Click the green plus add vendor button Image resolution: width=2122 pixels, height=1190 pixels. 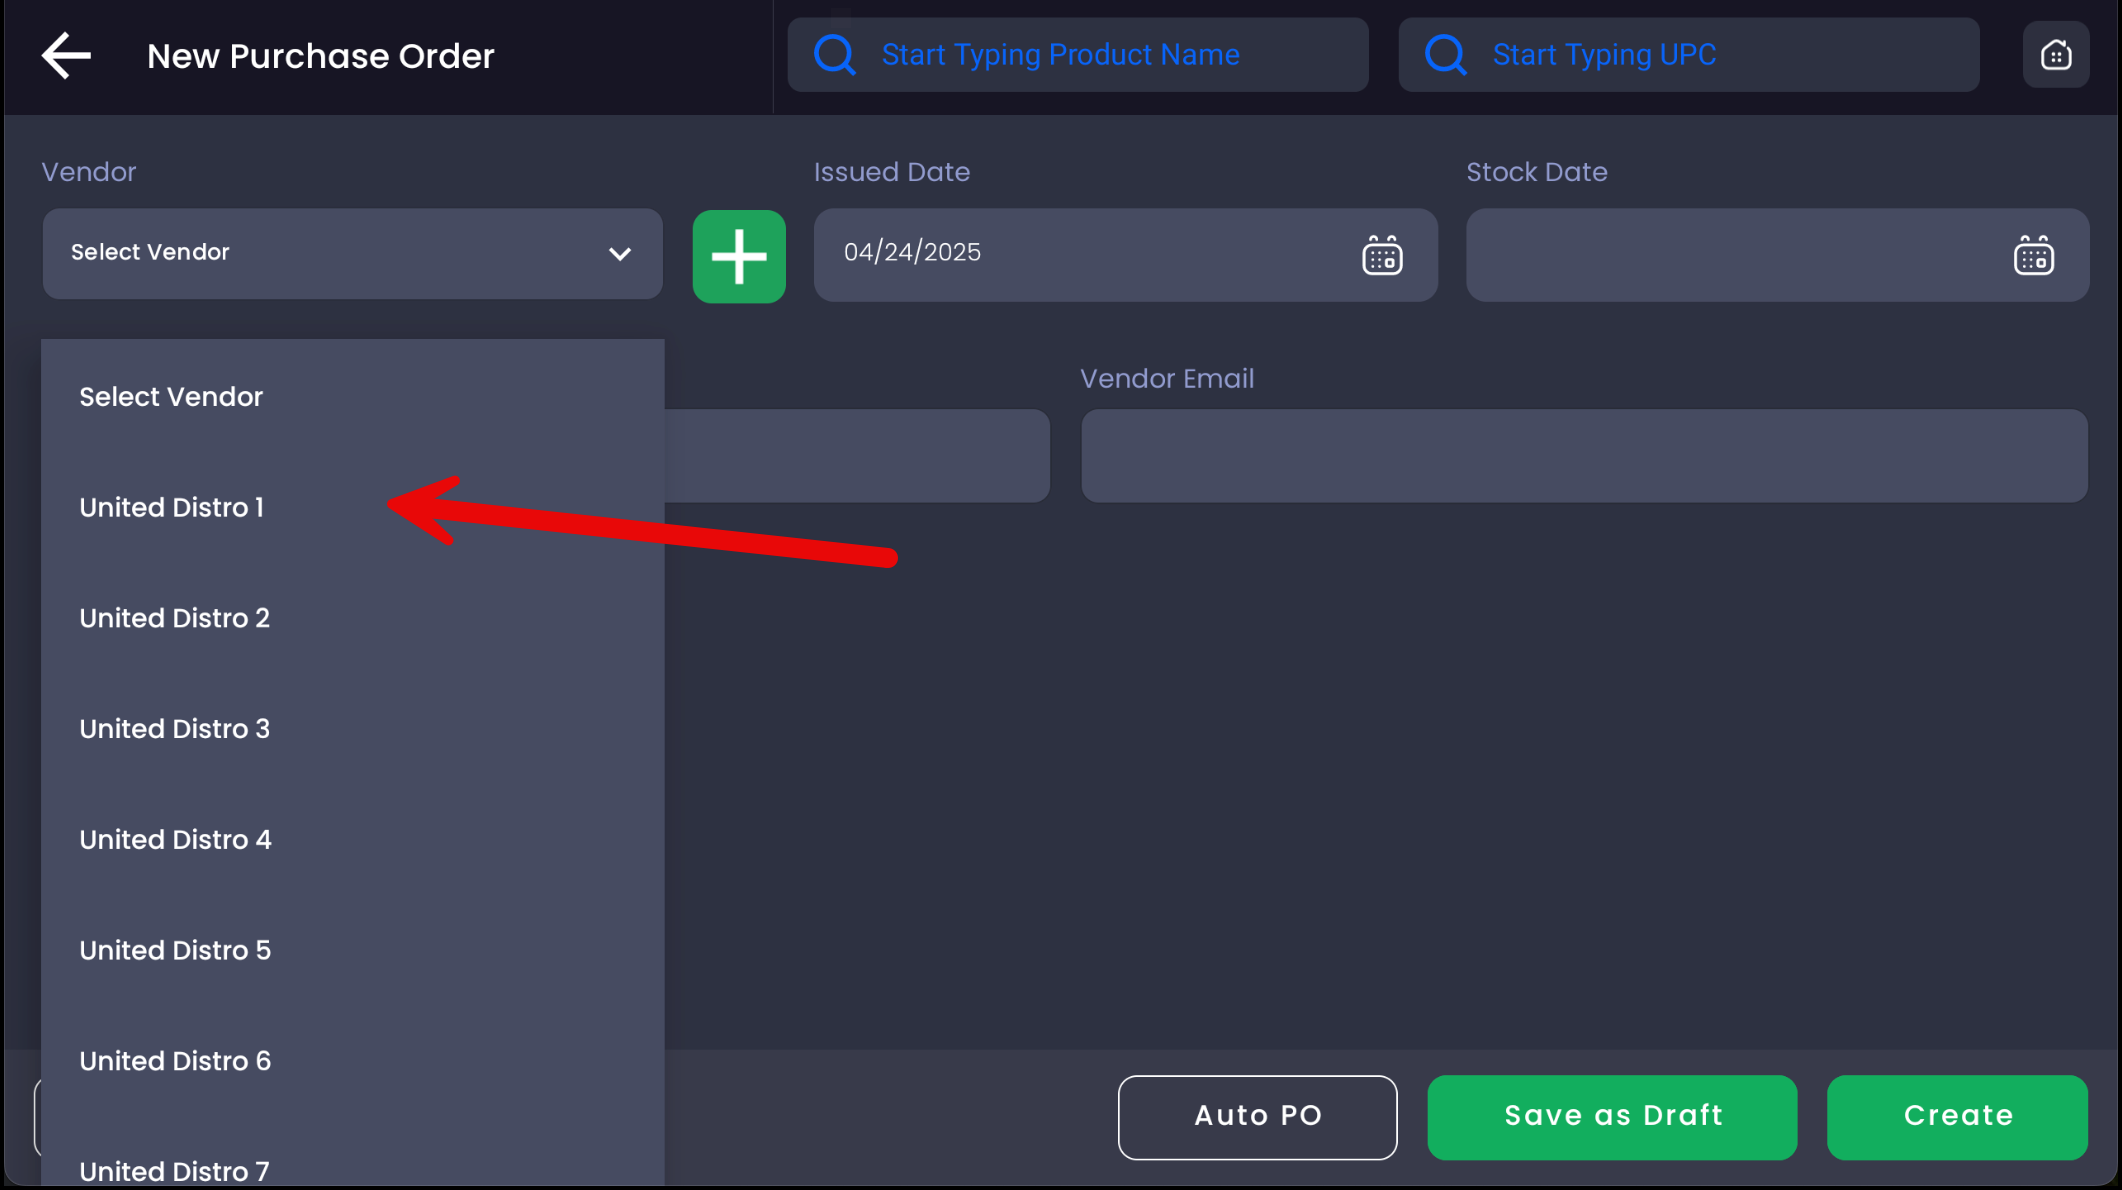tap(739, 256)
